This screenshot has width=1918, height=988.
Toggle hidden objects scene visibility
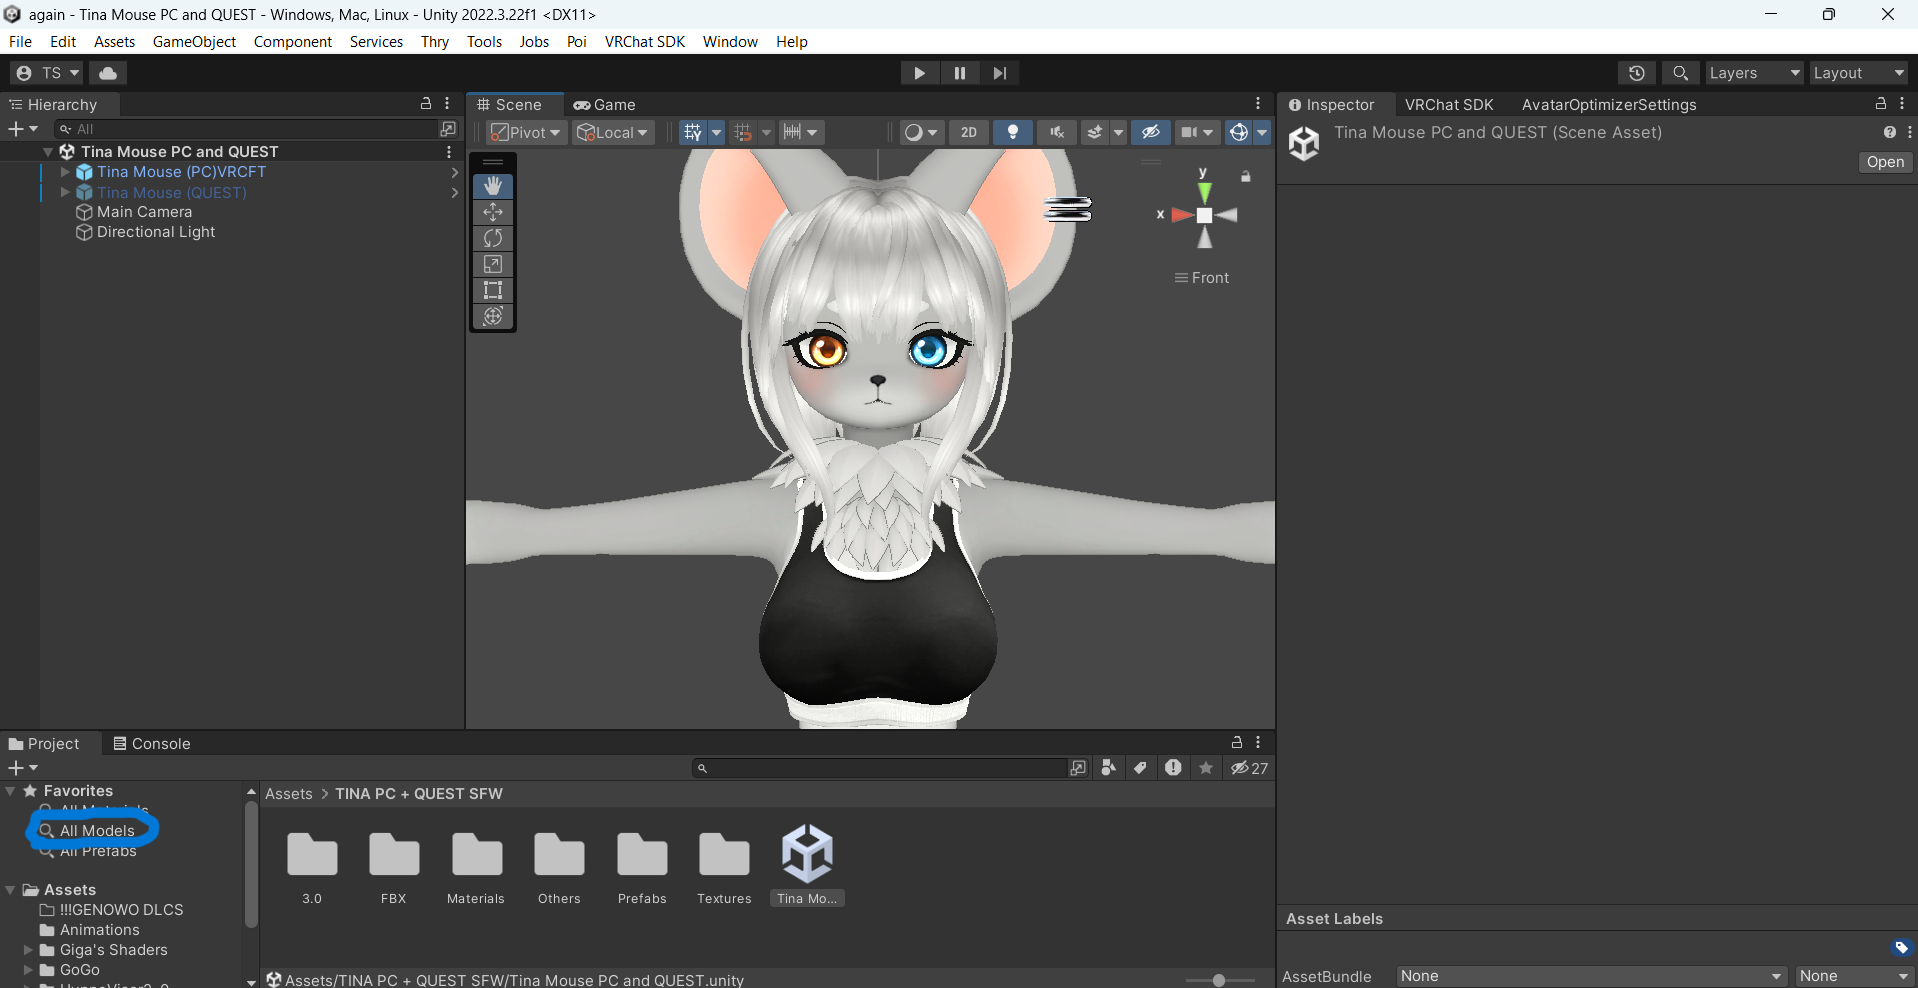(1151, 133)
